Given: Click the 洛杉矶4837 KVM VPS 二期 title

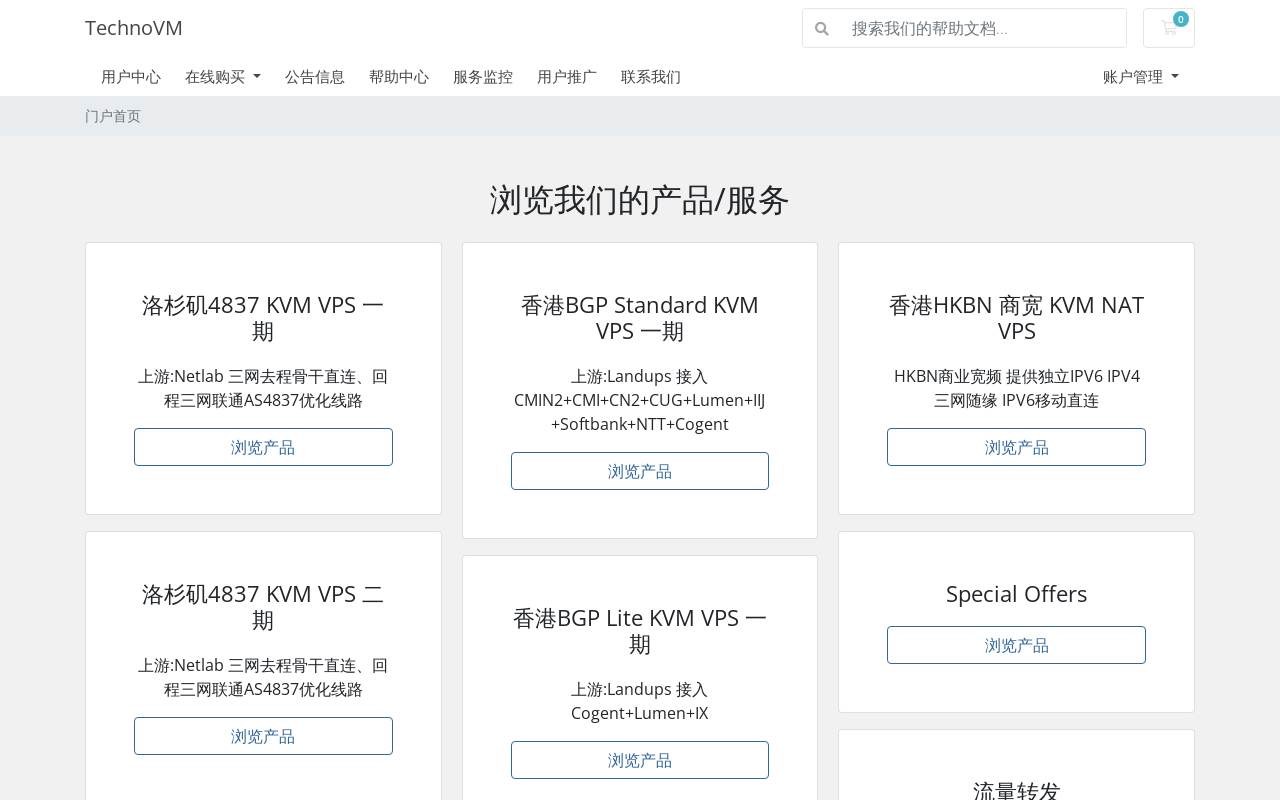Looking at the screenshot, I should 263,607.
